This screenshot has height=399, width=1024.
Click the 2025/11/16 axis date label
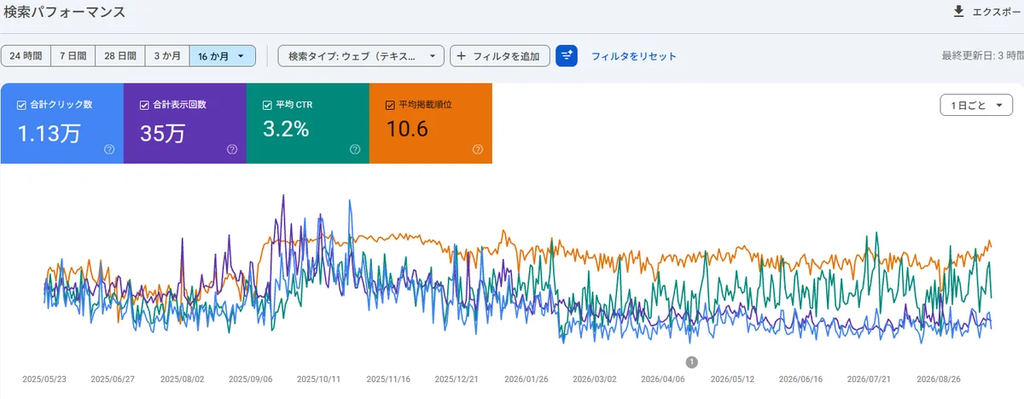pos(388,379)
